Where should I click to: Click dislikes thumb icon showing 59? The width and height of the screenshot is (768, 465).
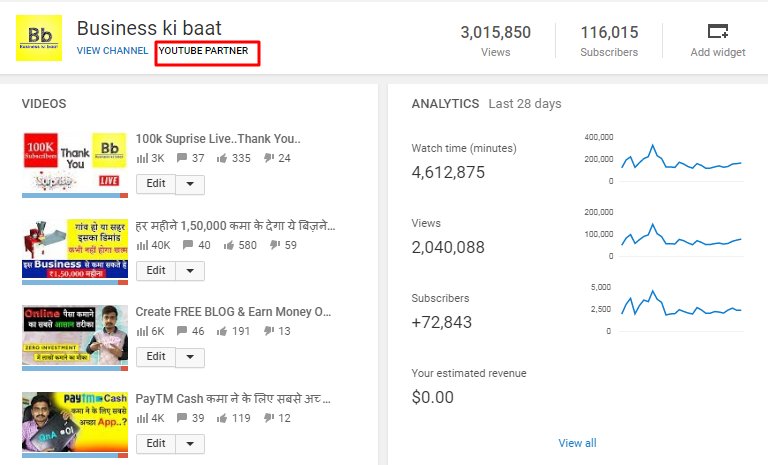(275, 245)
